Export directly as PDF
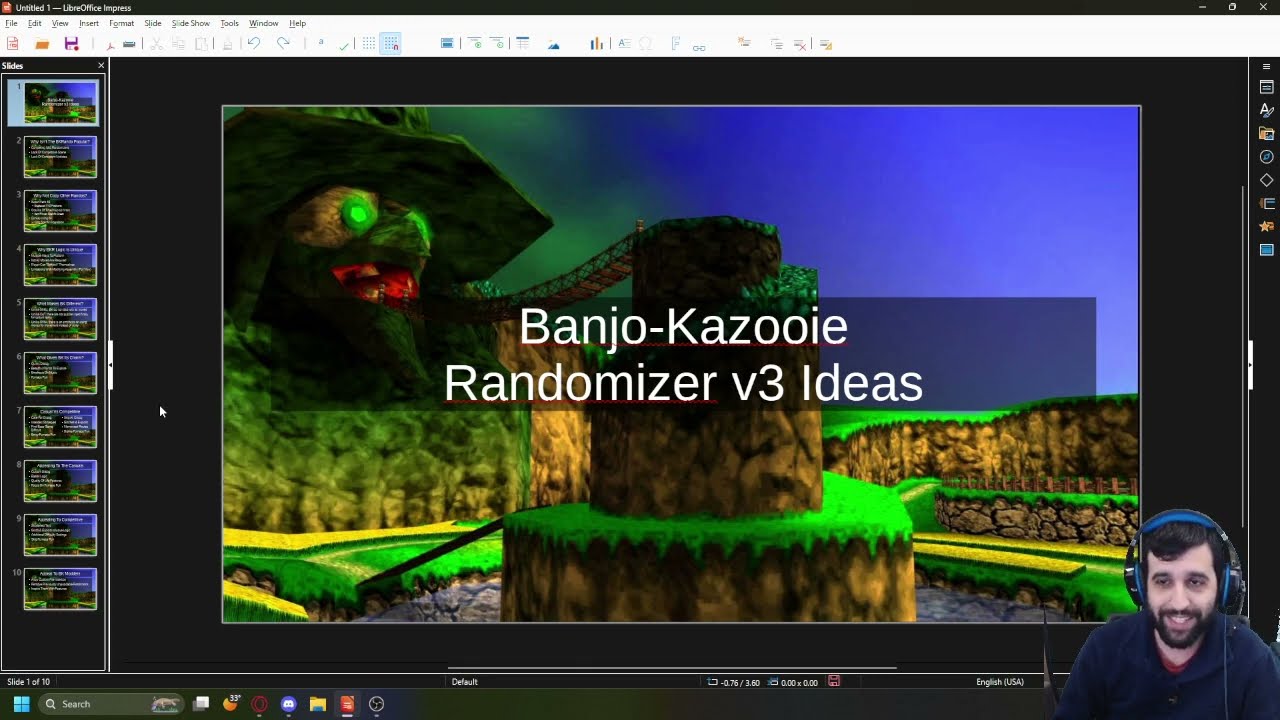Viewport: 1280px width, 720px height. tap(110, 44)
